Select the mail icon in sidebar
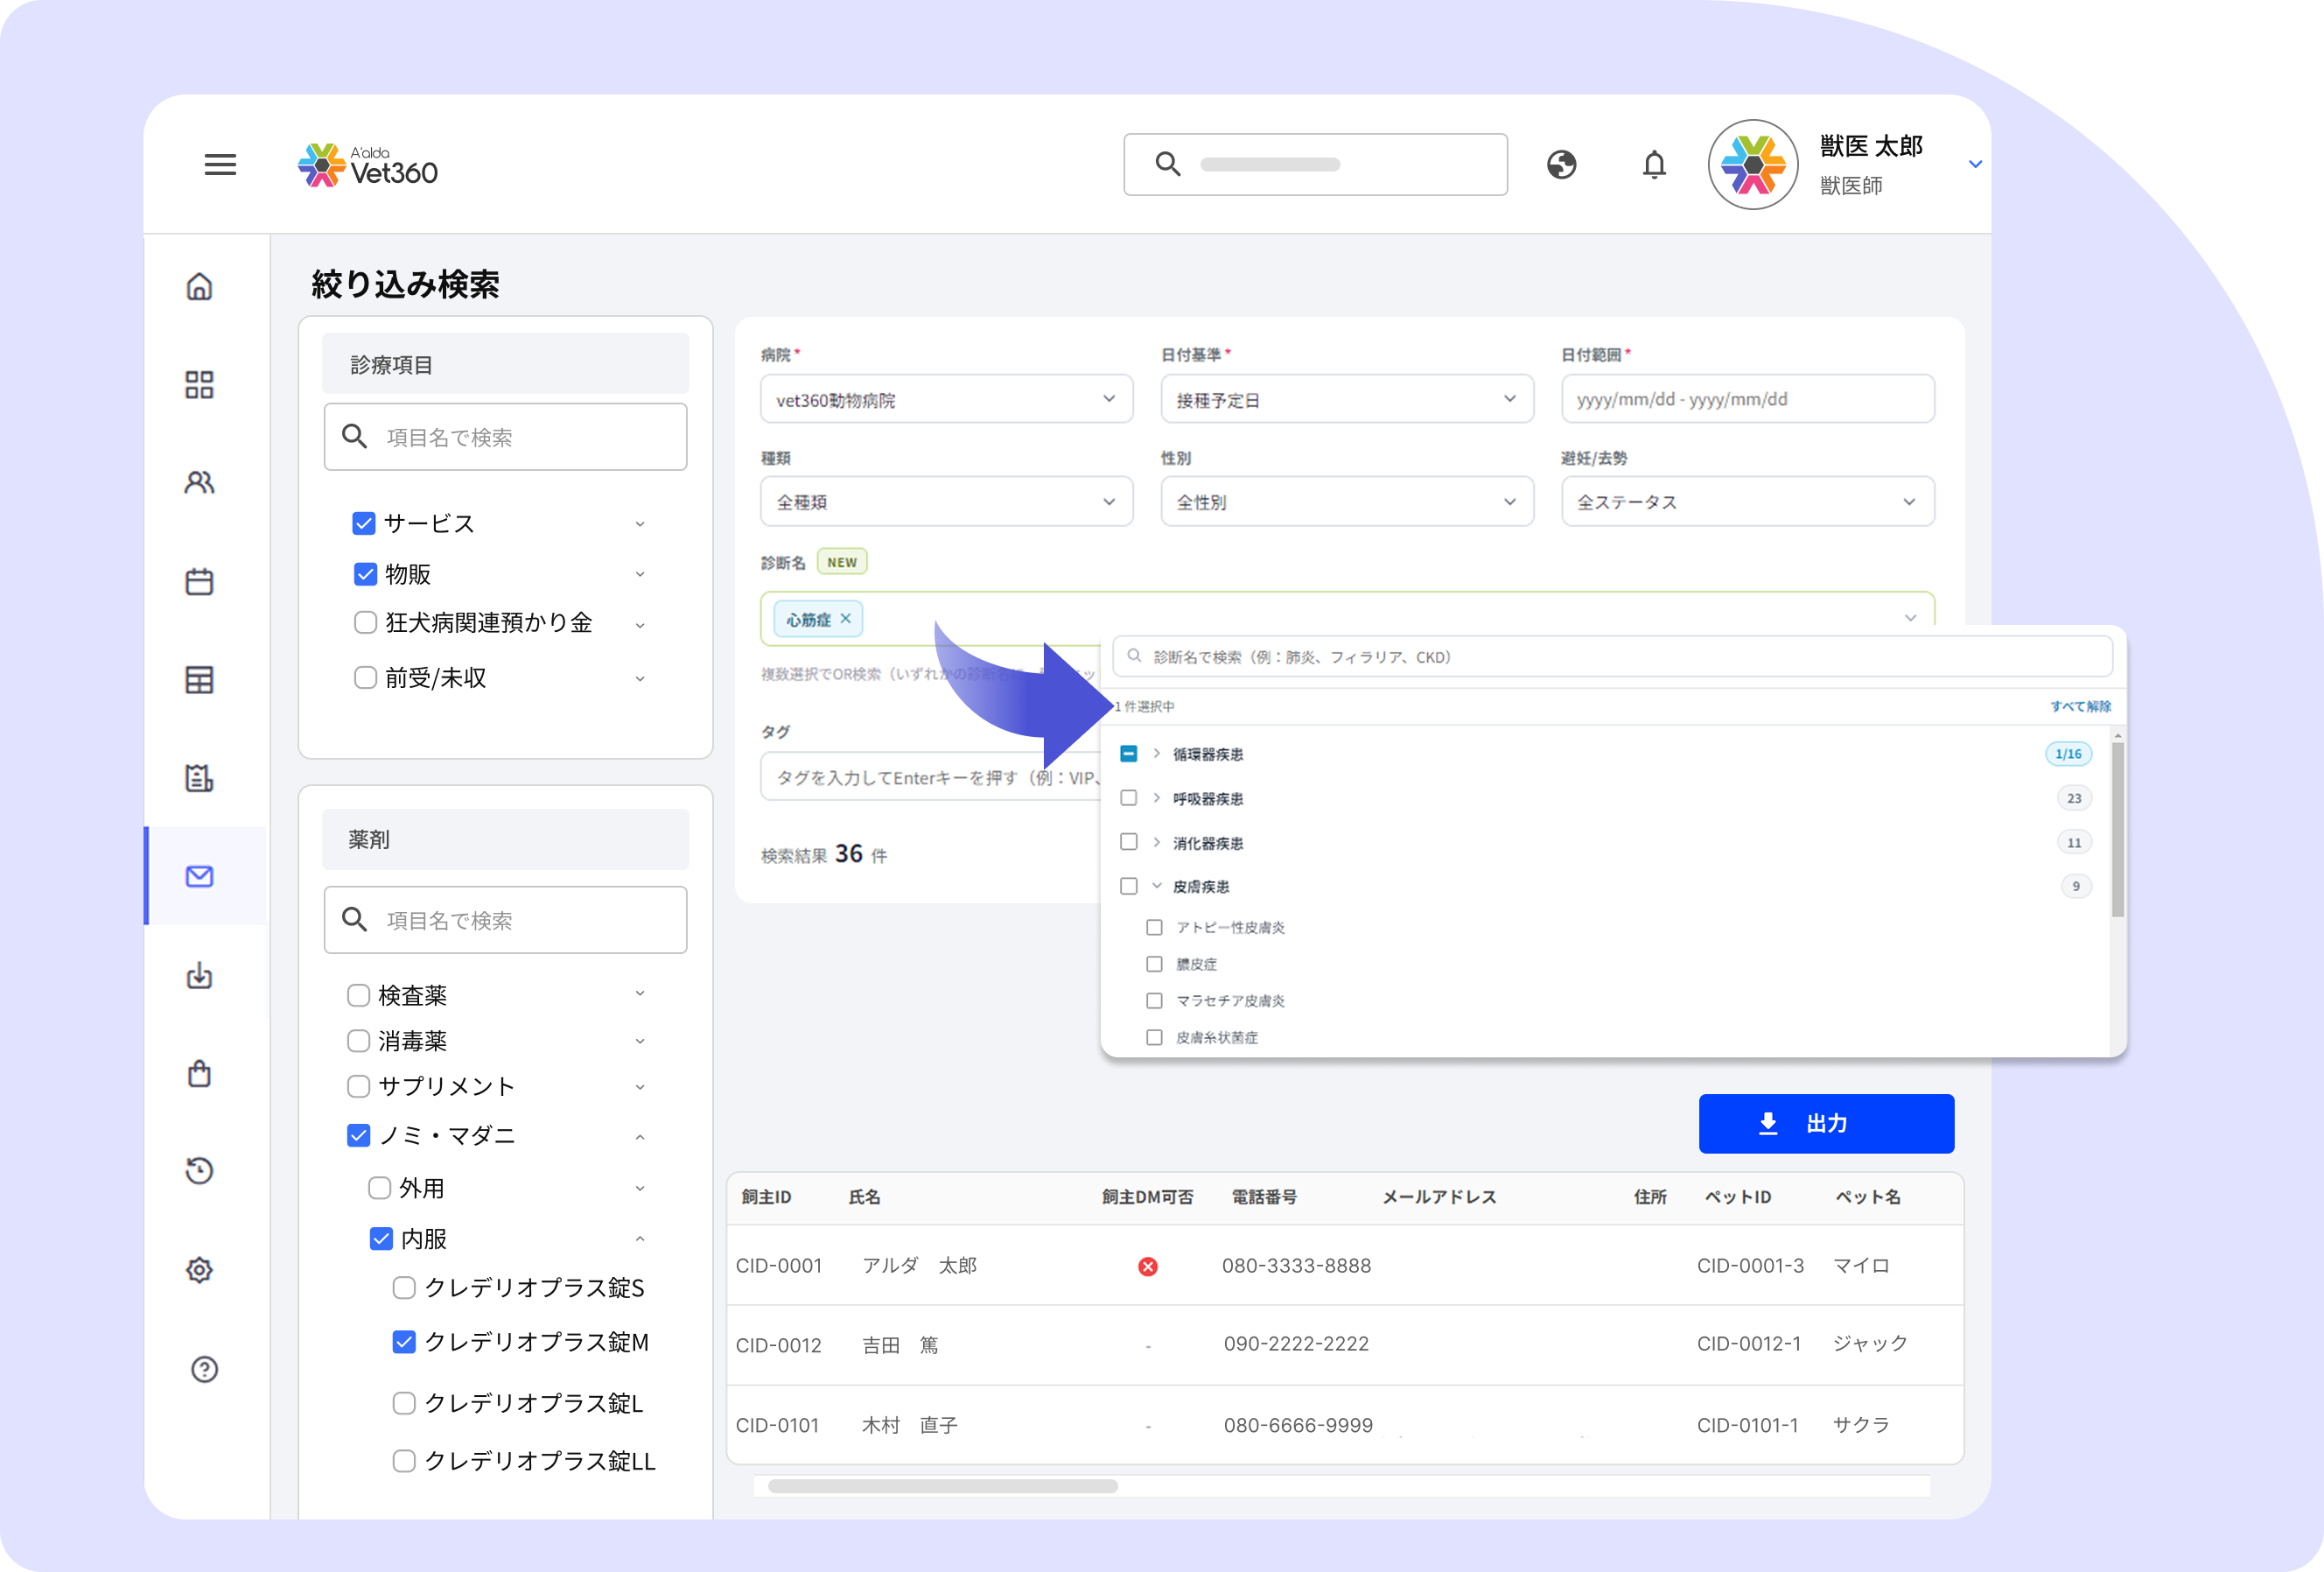Image resolution: width=2324 pixels, height=1572 pixels. tap(200, 876)
